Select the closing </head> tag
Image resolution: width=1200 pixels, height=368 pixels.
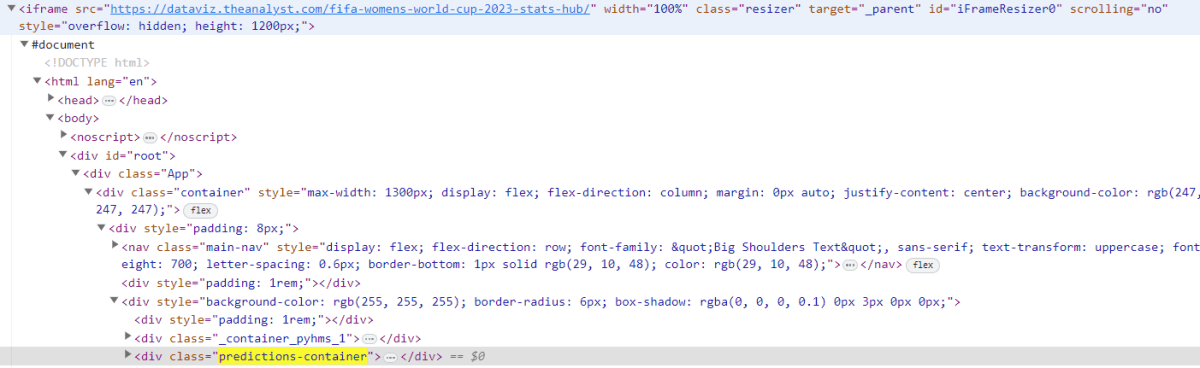click(x=143, y=100)
